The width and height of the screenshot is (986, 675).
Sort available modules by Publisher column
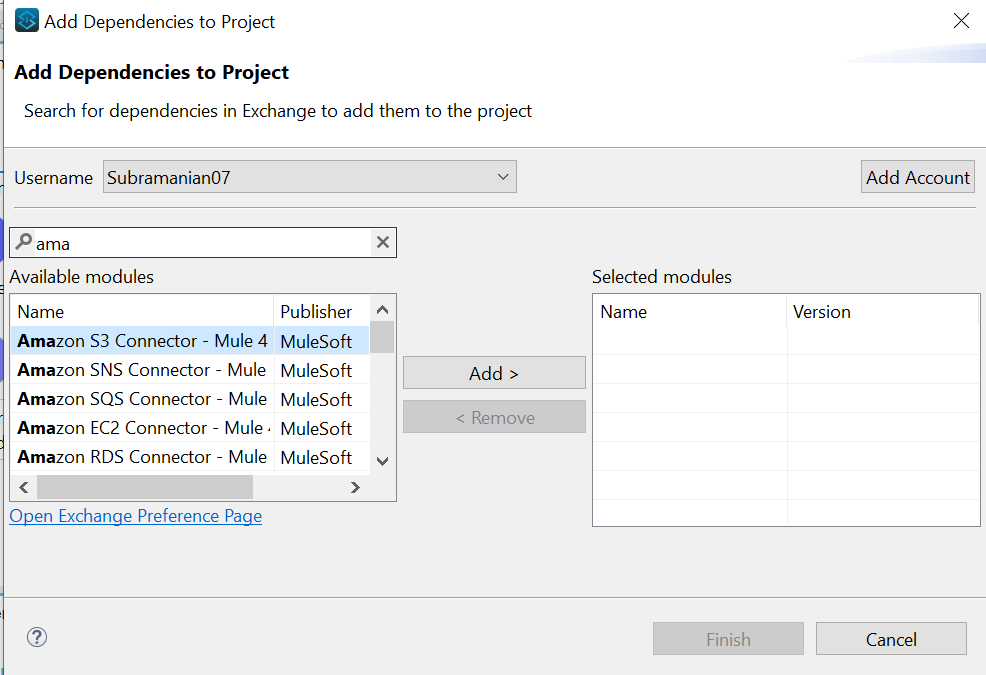pos(320,312)
